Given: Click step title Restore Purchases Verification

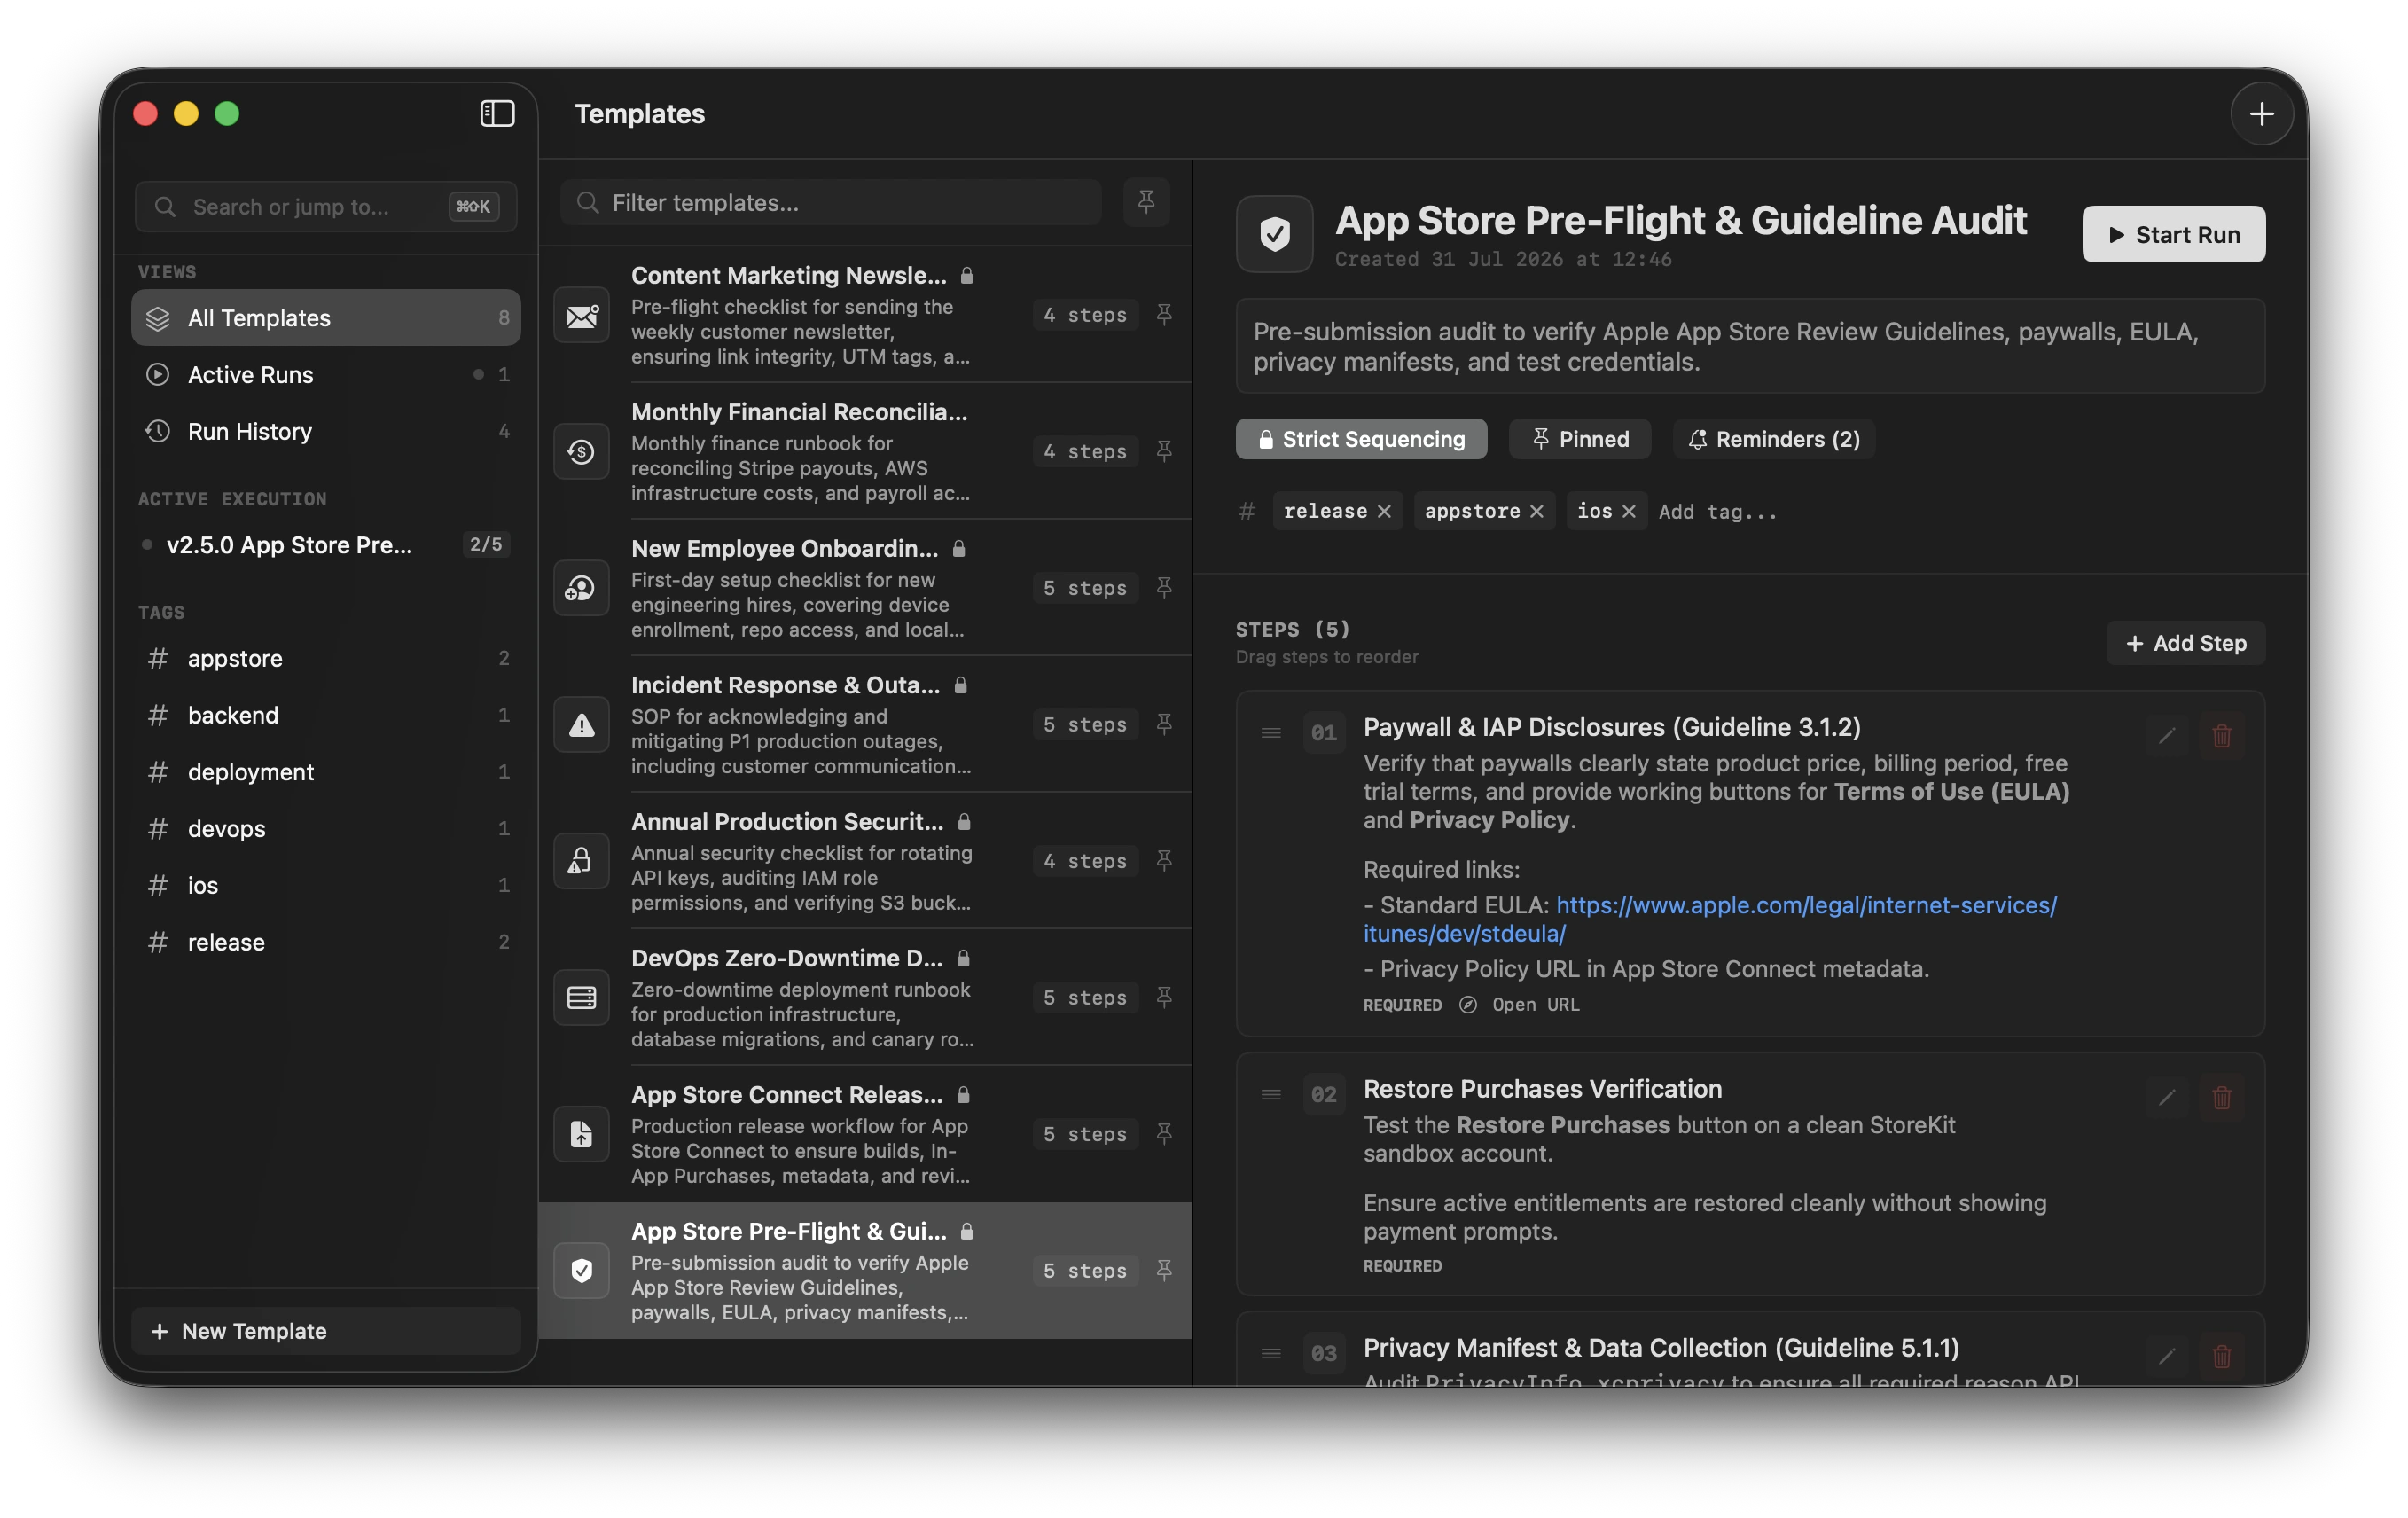Looking at the screenshot, I should (x=1543, y=1090).
